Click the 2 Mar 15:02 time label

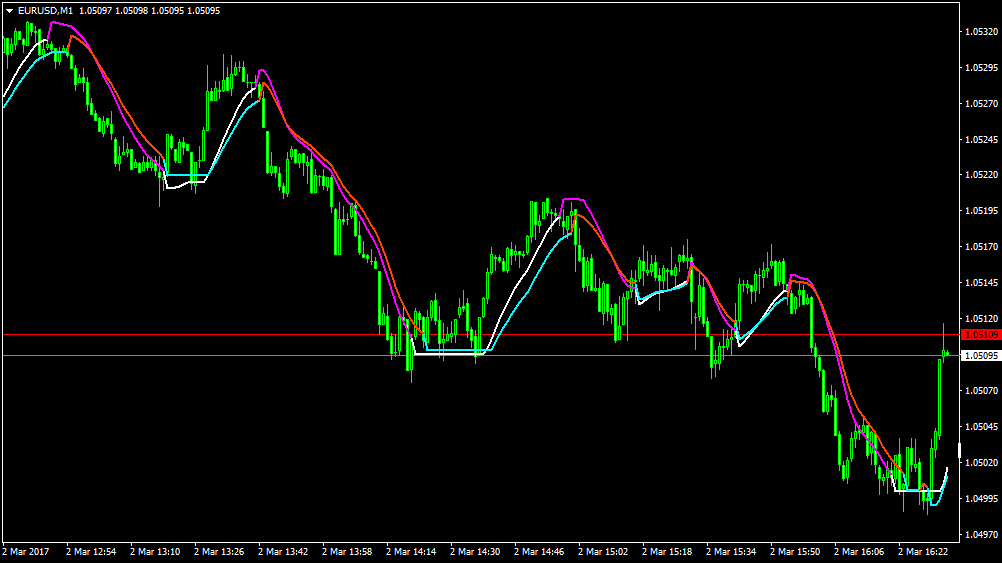click(x=603, y=551)
